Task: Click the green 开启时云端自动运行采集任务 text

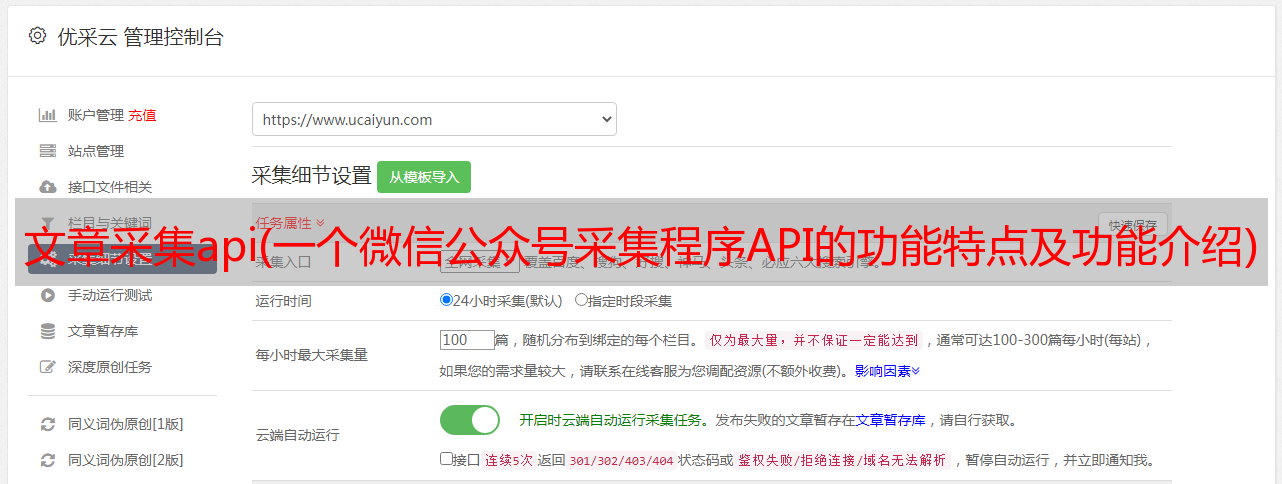Action: pos(610,420)
